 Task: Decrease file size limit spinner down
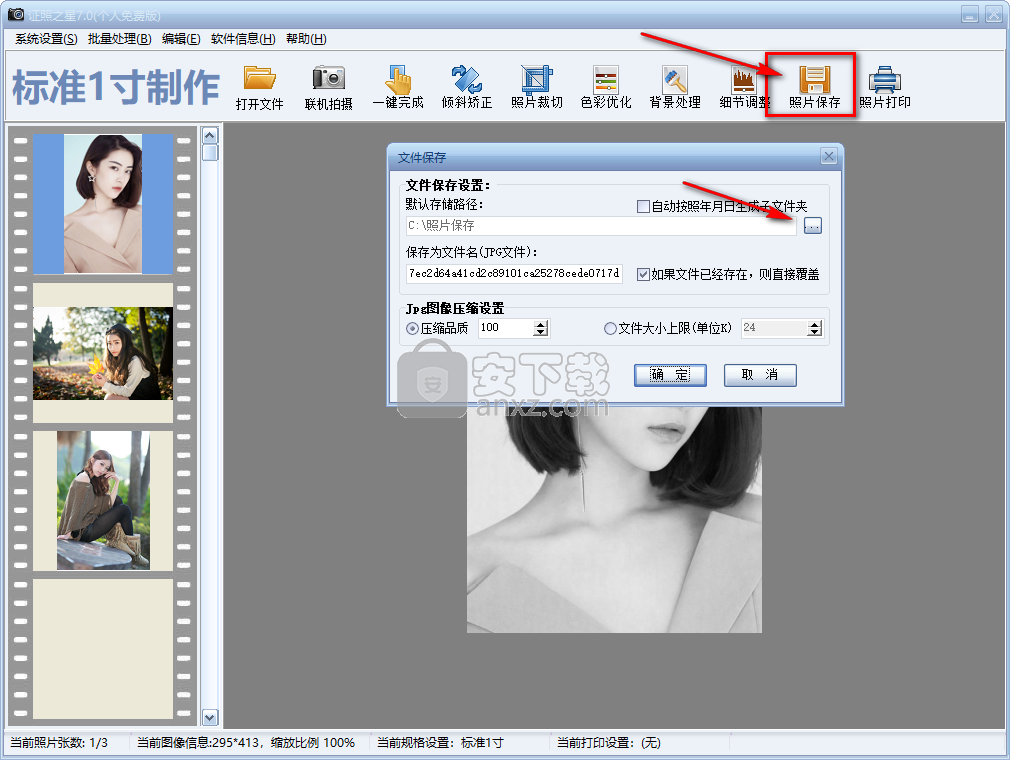pyautogui.click(x=815, y=332)
